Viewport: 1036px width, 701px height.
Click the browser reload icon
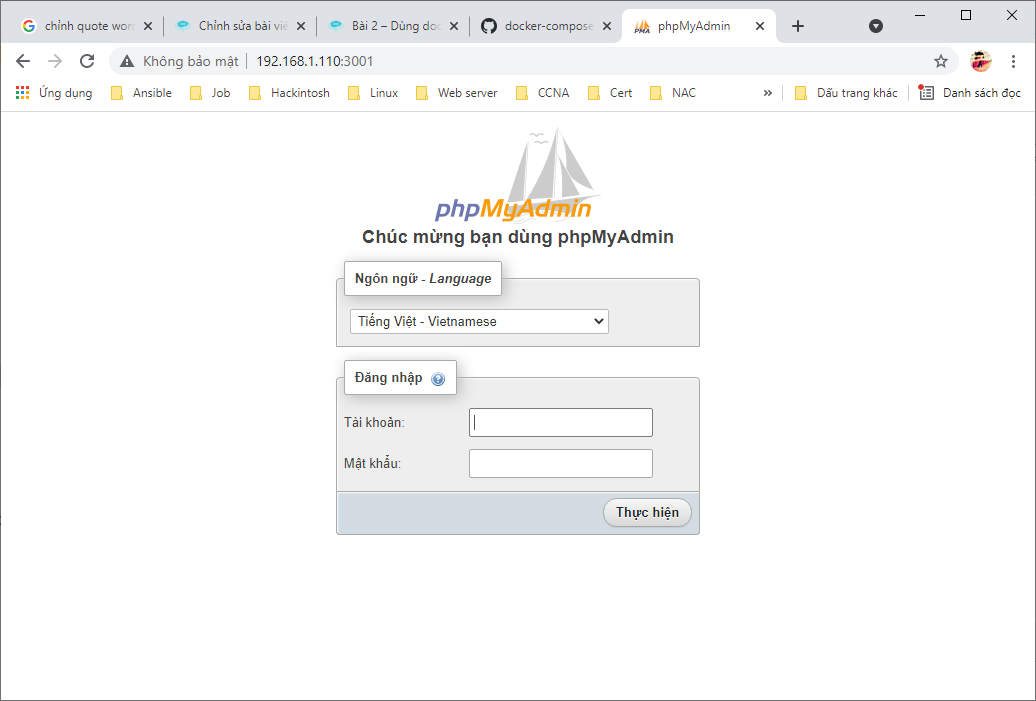pos(87,61)
